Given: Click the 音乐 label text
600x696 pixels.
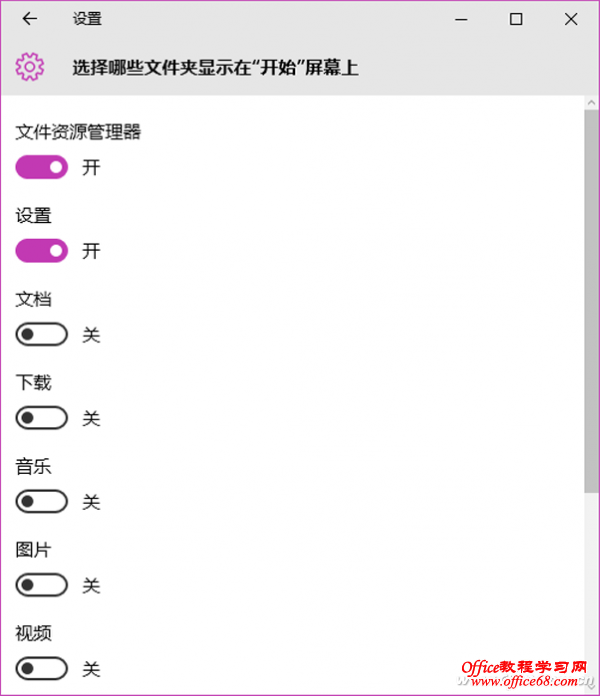Looking at the screenshot, I should [x=33, y=467].
